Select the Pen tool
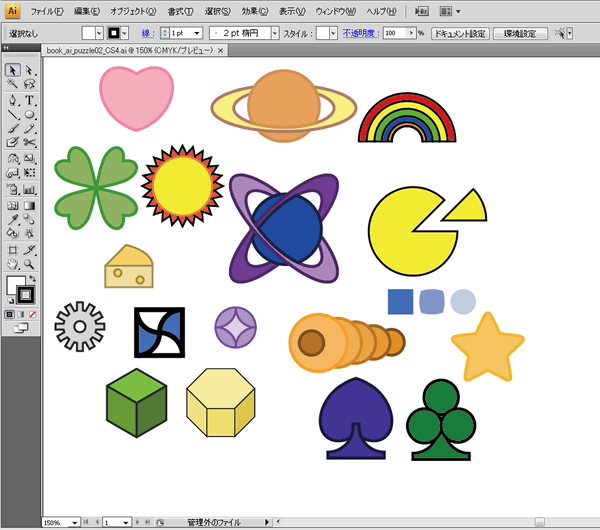The height and width of the screenshot is (530, 600). point(13,100)
